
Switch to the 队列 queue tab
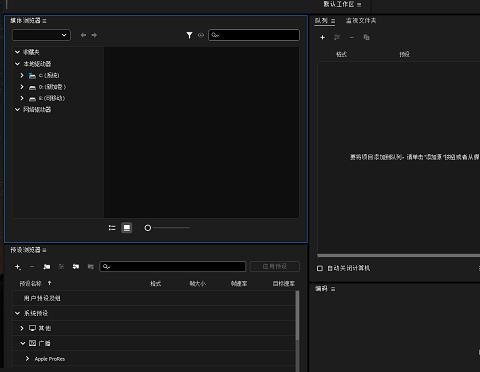tap(321, 21)
